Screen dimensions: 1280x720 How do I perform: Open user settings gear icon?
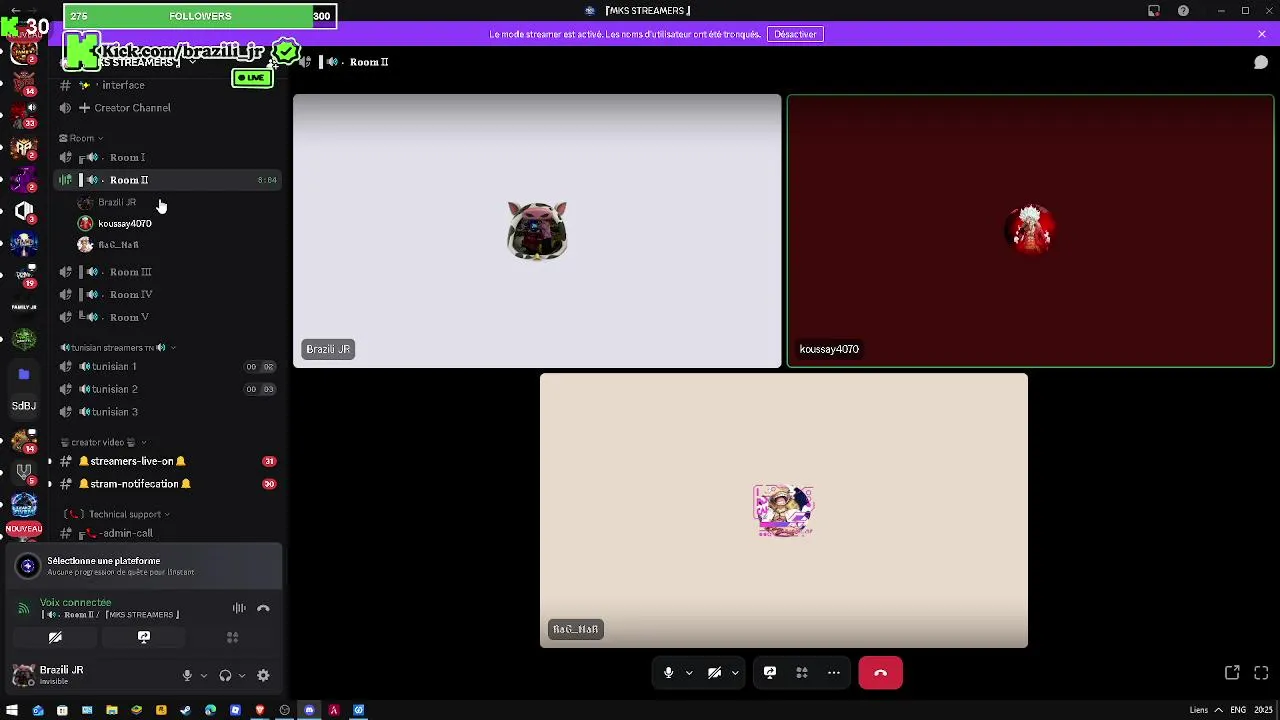[263, 676]
